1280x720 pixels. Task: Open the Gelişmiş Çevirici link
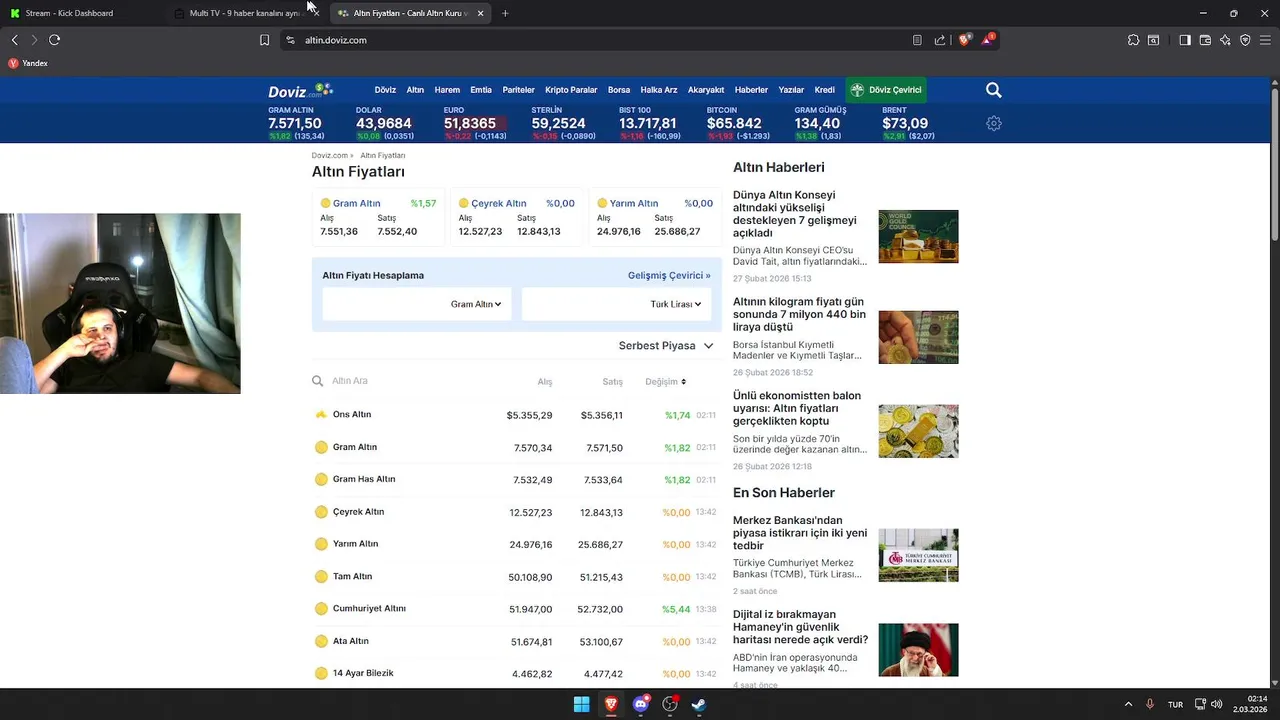(x=669, y=276)
